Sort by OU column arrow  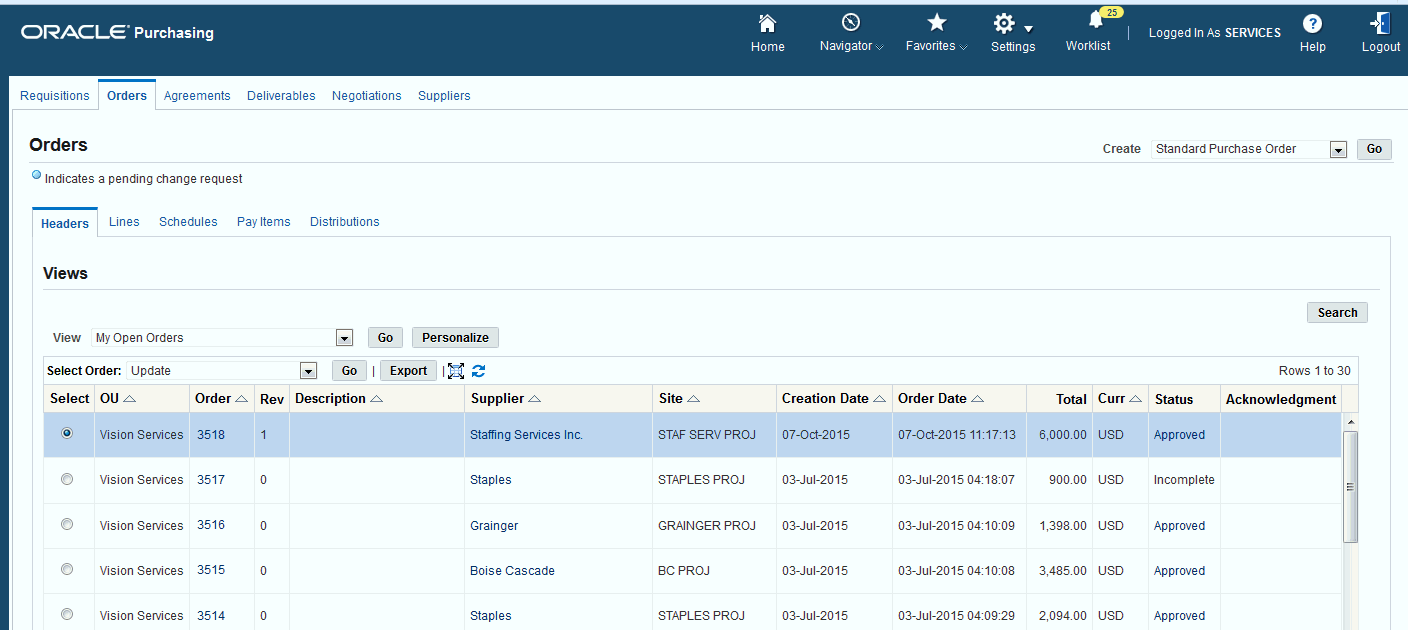tap(129, 399)
